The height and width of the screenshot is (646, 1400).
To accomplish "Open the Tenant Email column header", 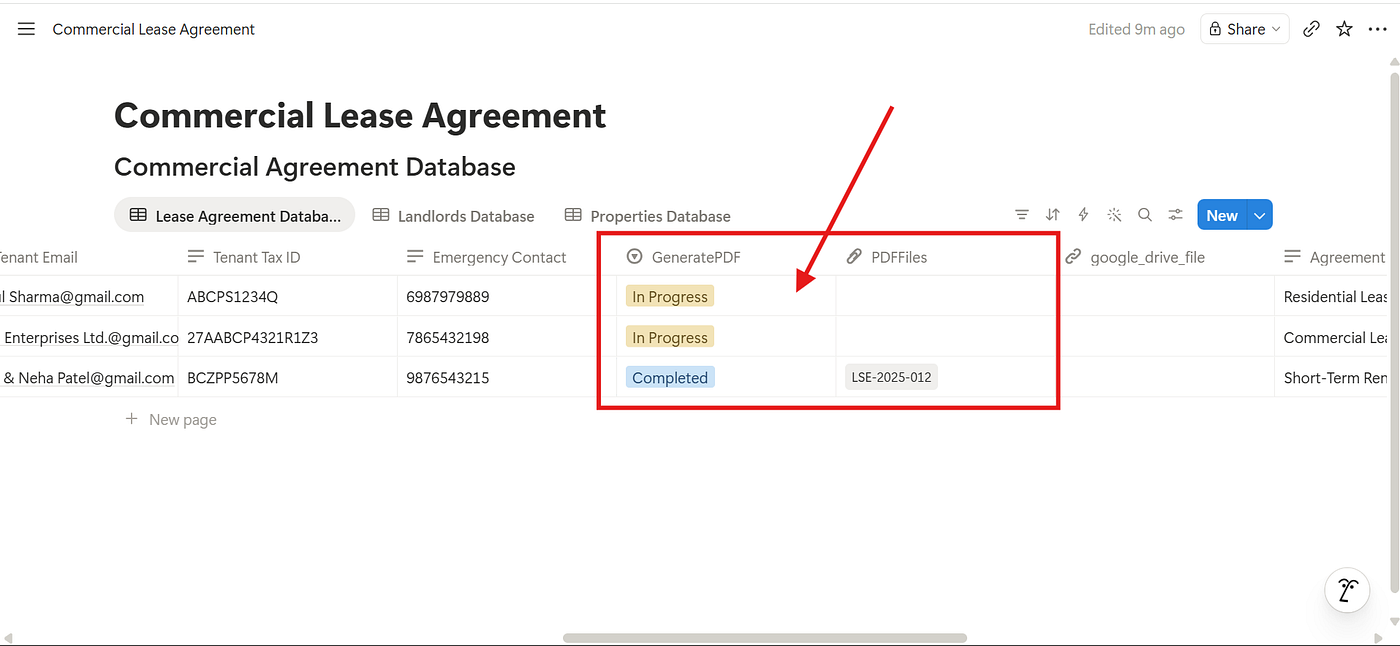I will (38, 257).
